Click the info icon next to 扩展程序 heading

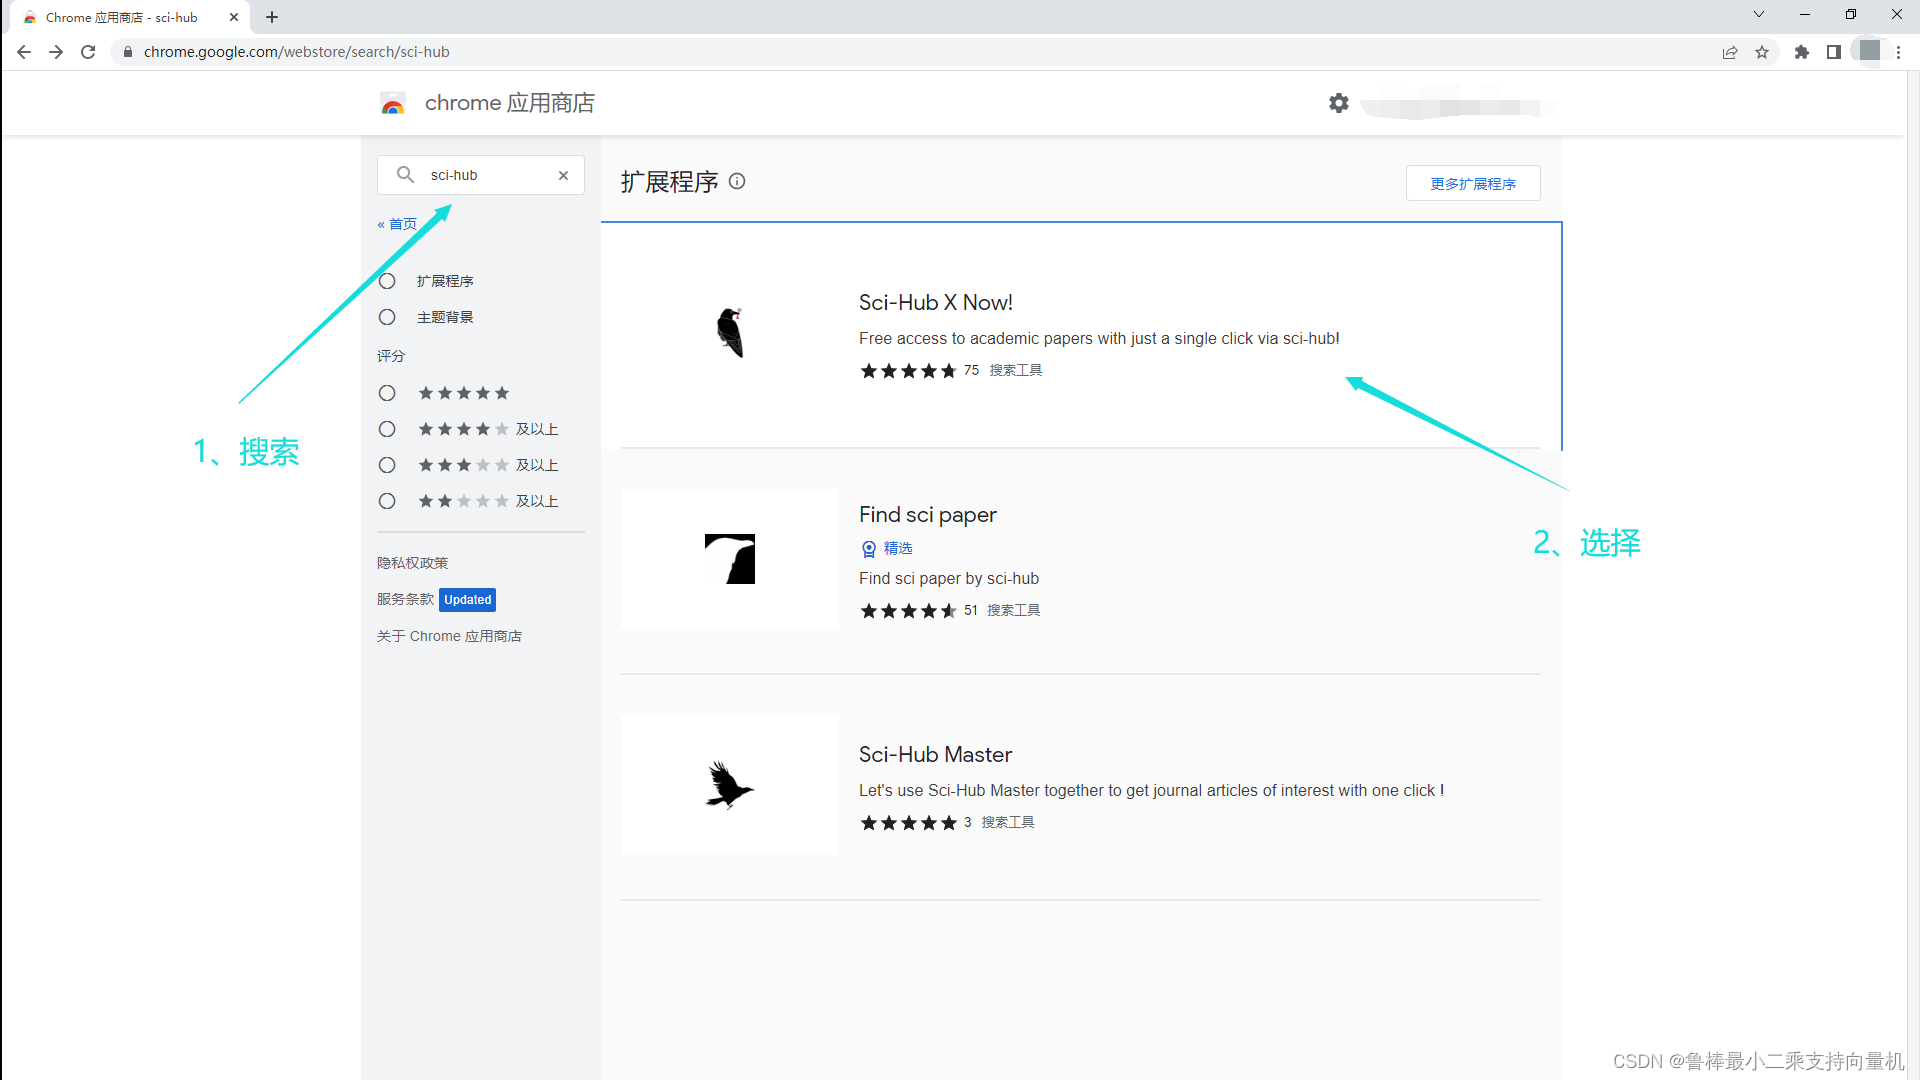point(737,181)
